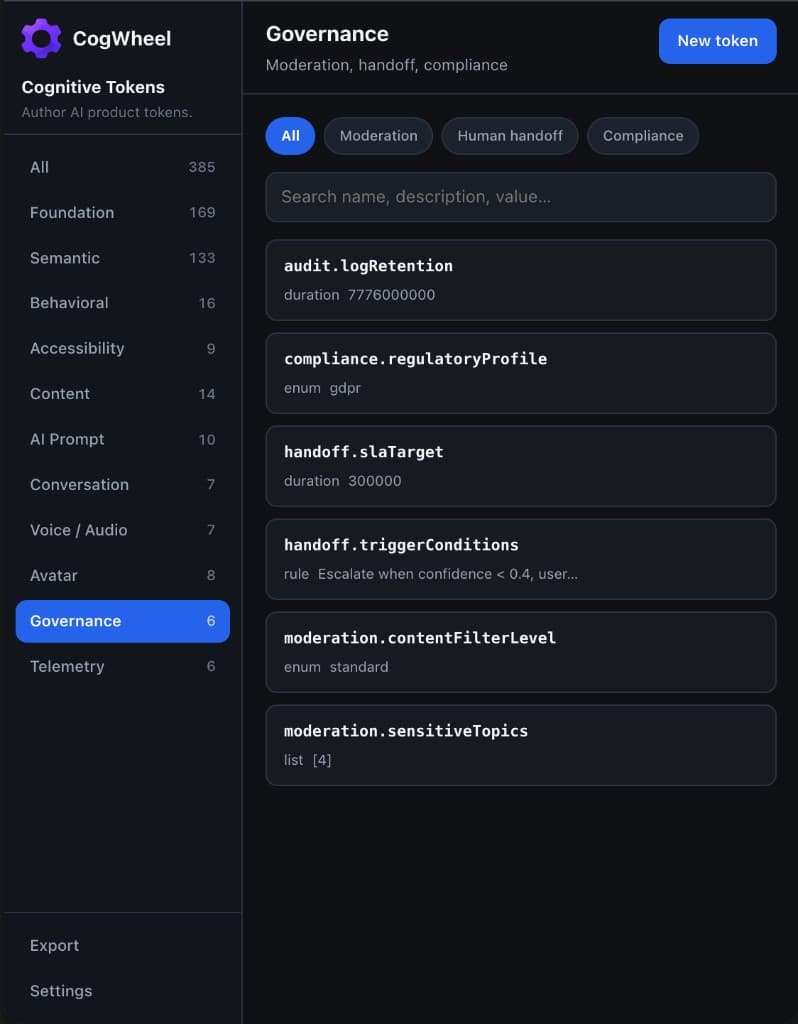The width and height of the screenshot is (798, 1024).
Task: Click the 133 count beside Semantic
Action: pos(202,258)
